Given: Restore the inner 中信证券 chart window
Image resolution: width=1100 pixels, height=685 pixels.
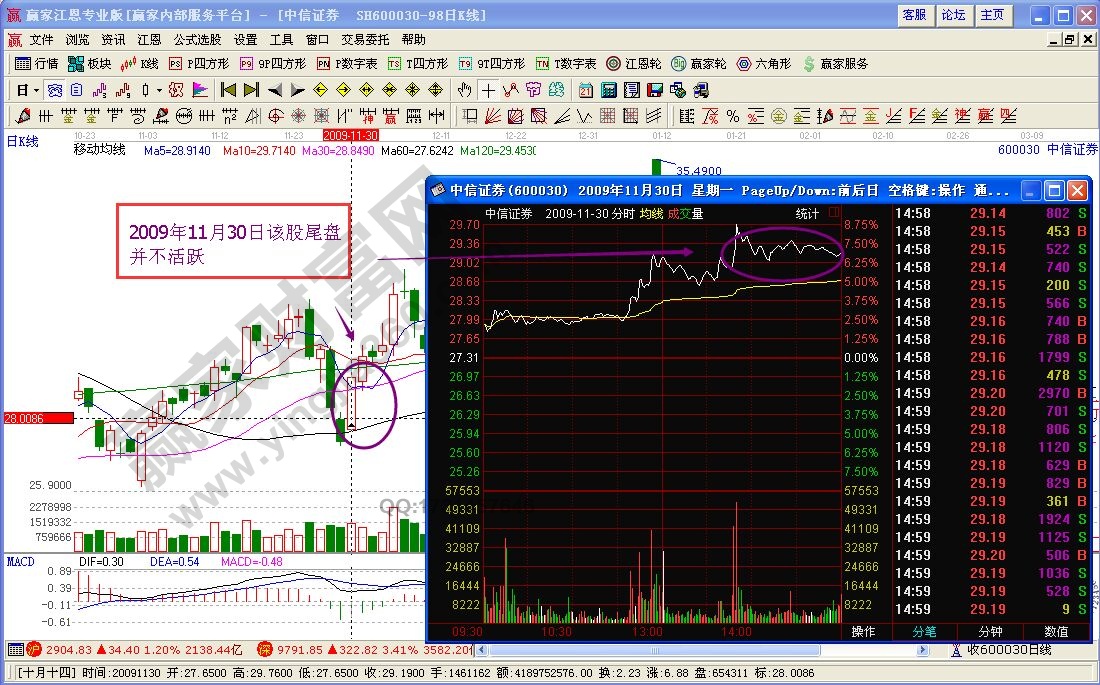Looking at the screenshot, I should (x=1070, y=40).
